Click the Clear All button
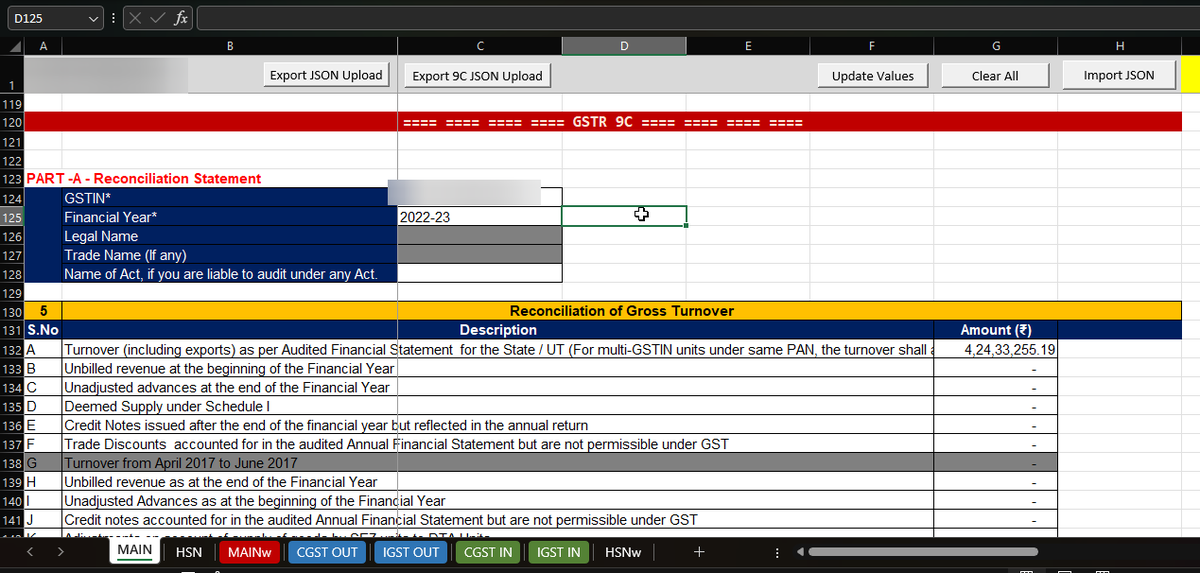 point(995,76)
